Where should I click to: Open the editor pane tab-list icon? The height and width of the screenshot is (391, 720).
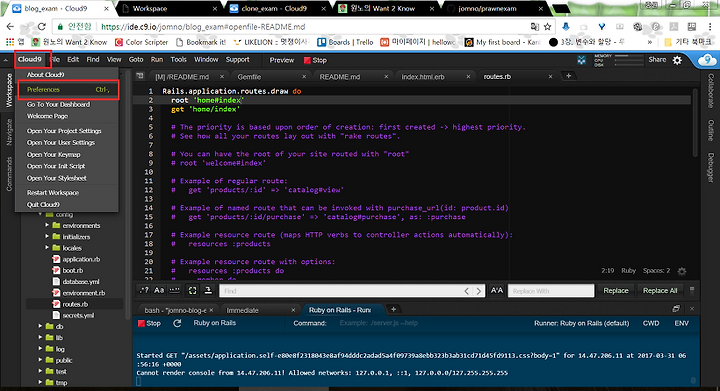pyautogui.click(x=140, y=76)
